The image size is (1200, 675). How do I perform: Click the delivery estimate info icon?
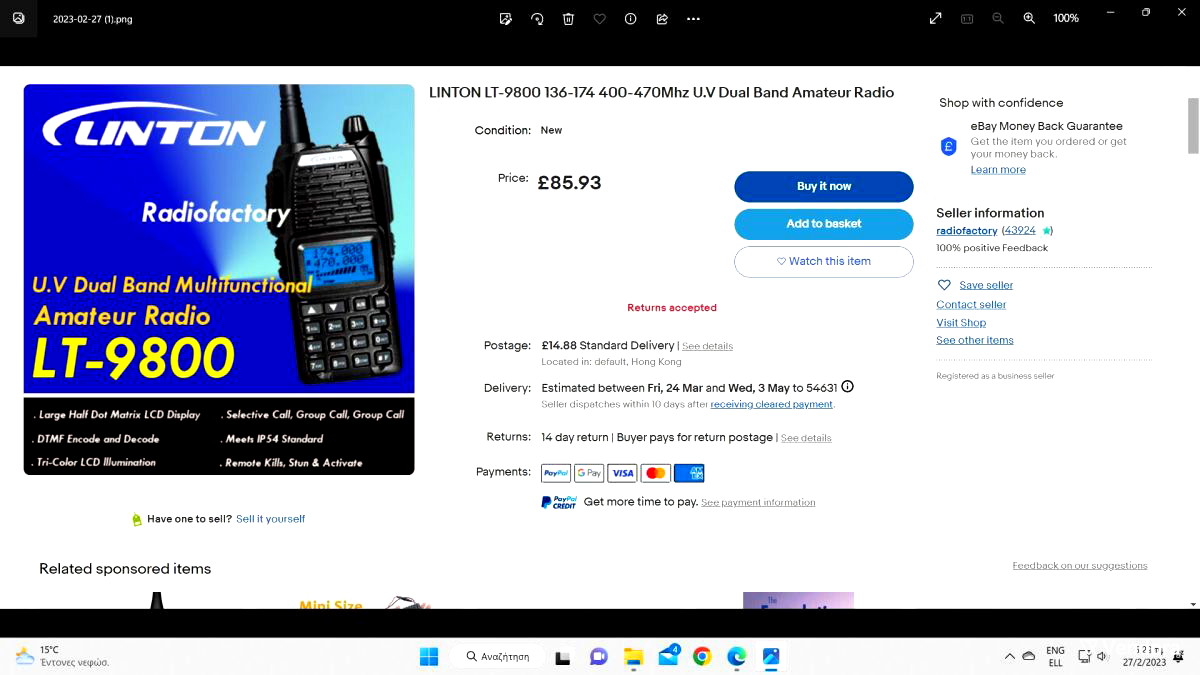coord(848,387)
